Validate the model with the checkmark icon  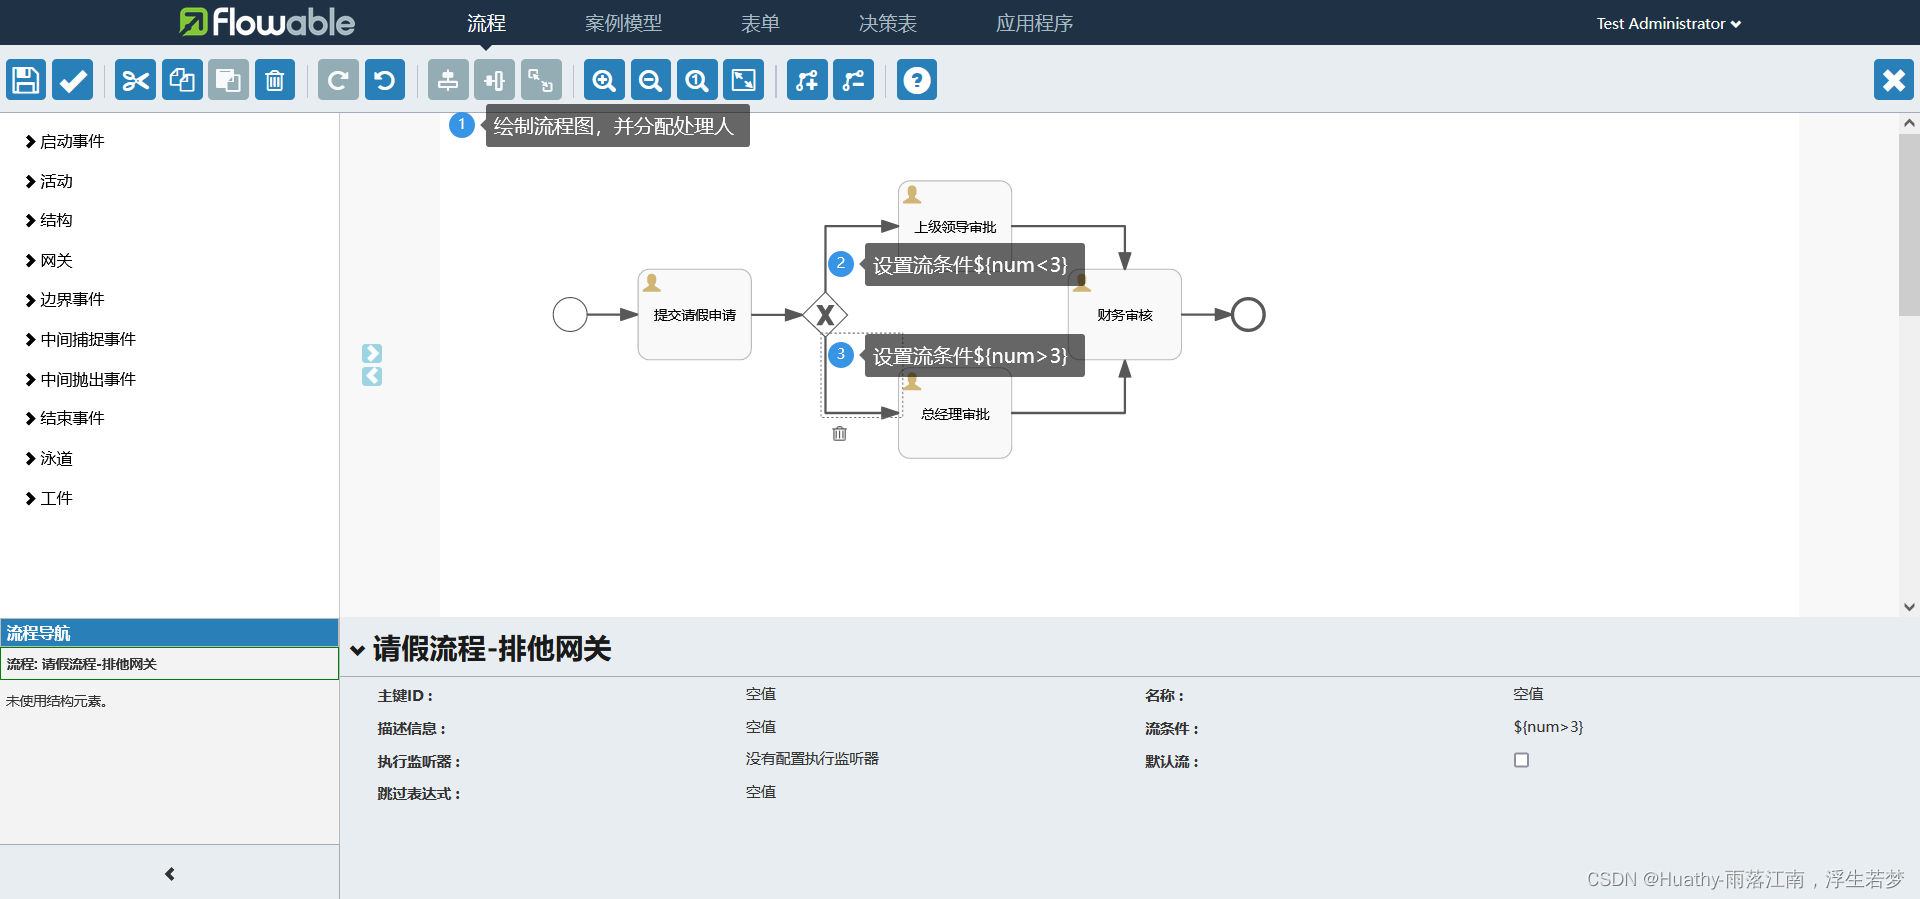point(73,80)
